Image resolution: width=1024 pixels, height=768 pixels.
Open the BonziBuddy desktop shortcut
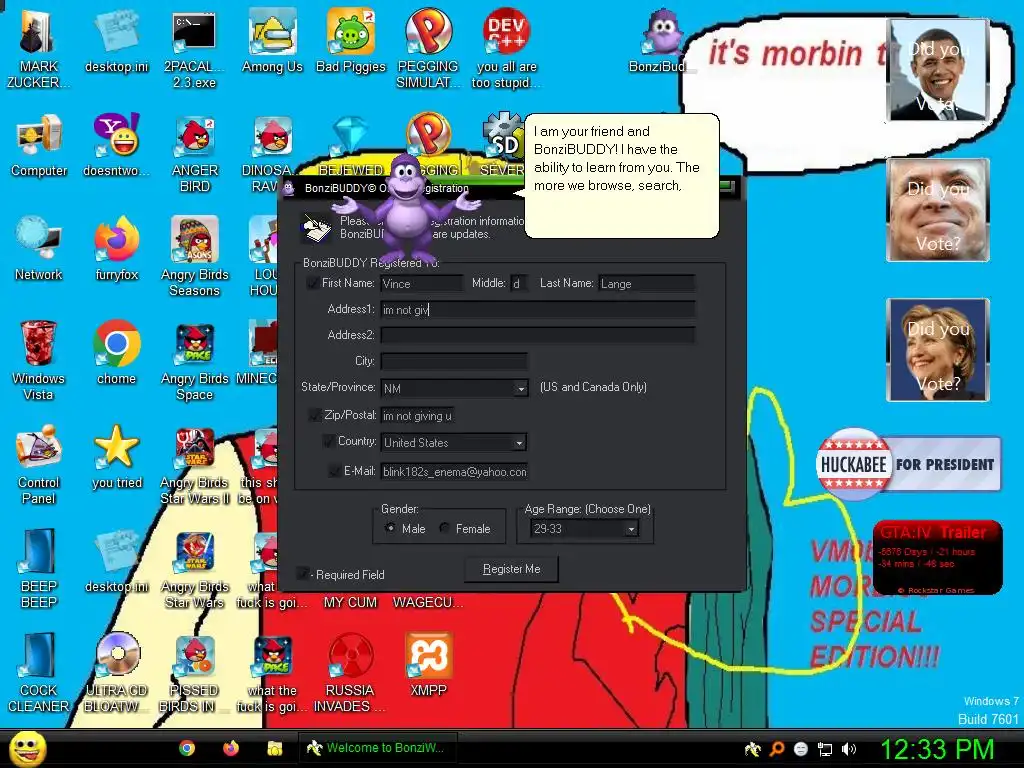660,41
